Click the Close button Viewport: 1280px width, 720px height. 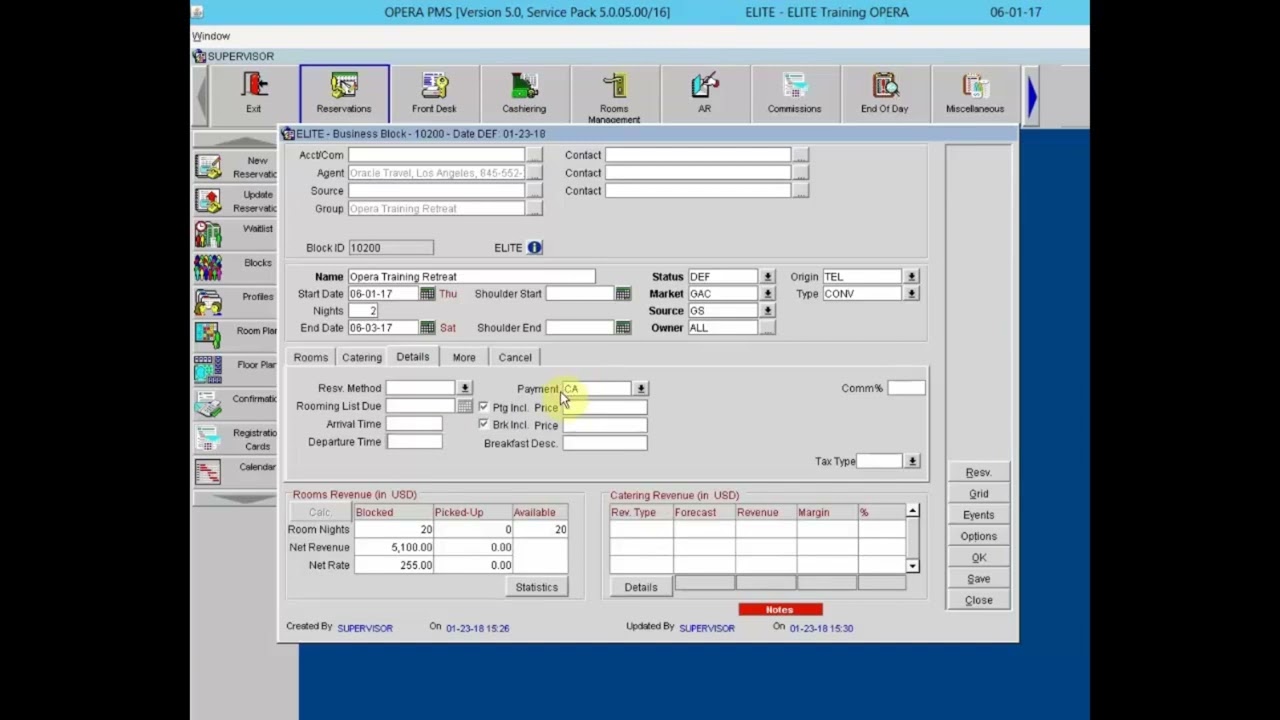pyautogui.click(x=979, y=600)
